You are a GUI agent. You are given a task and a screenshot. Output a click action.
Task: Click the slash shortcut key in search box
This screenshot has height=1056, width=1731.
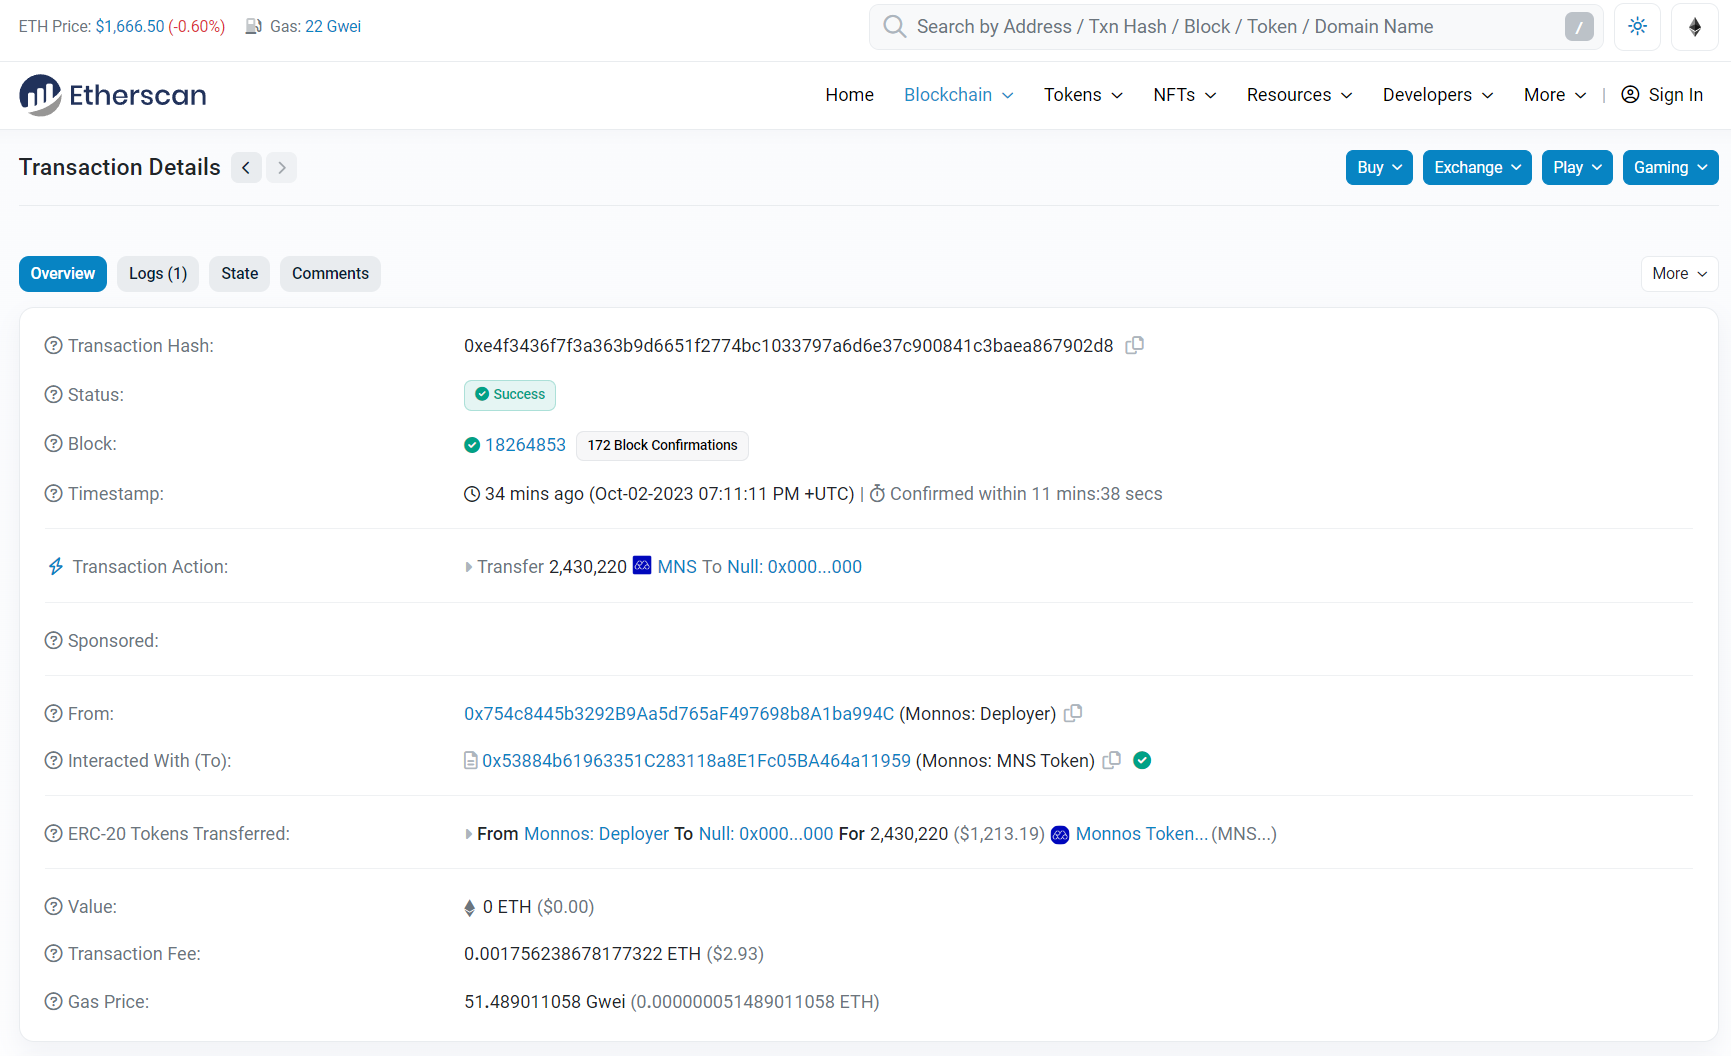[x=1579, y=27]
